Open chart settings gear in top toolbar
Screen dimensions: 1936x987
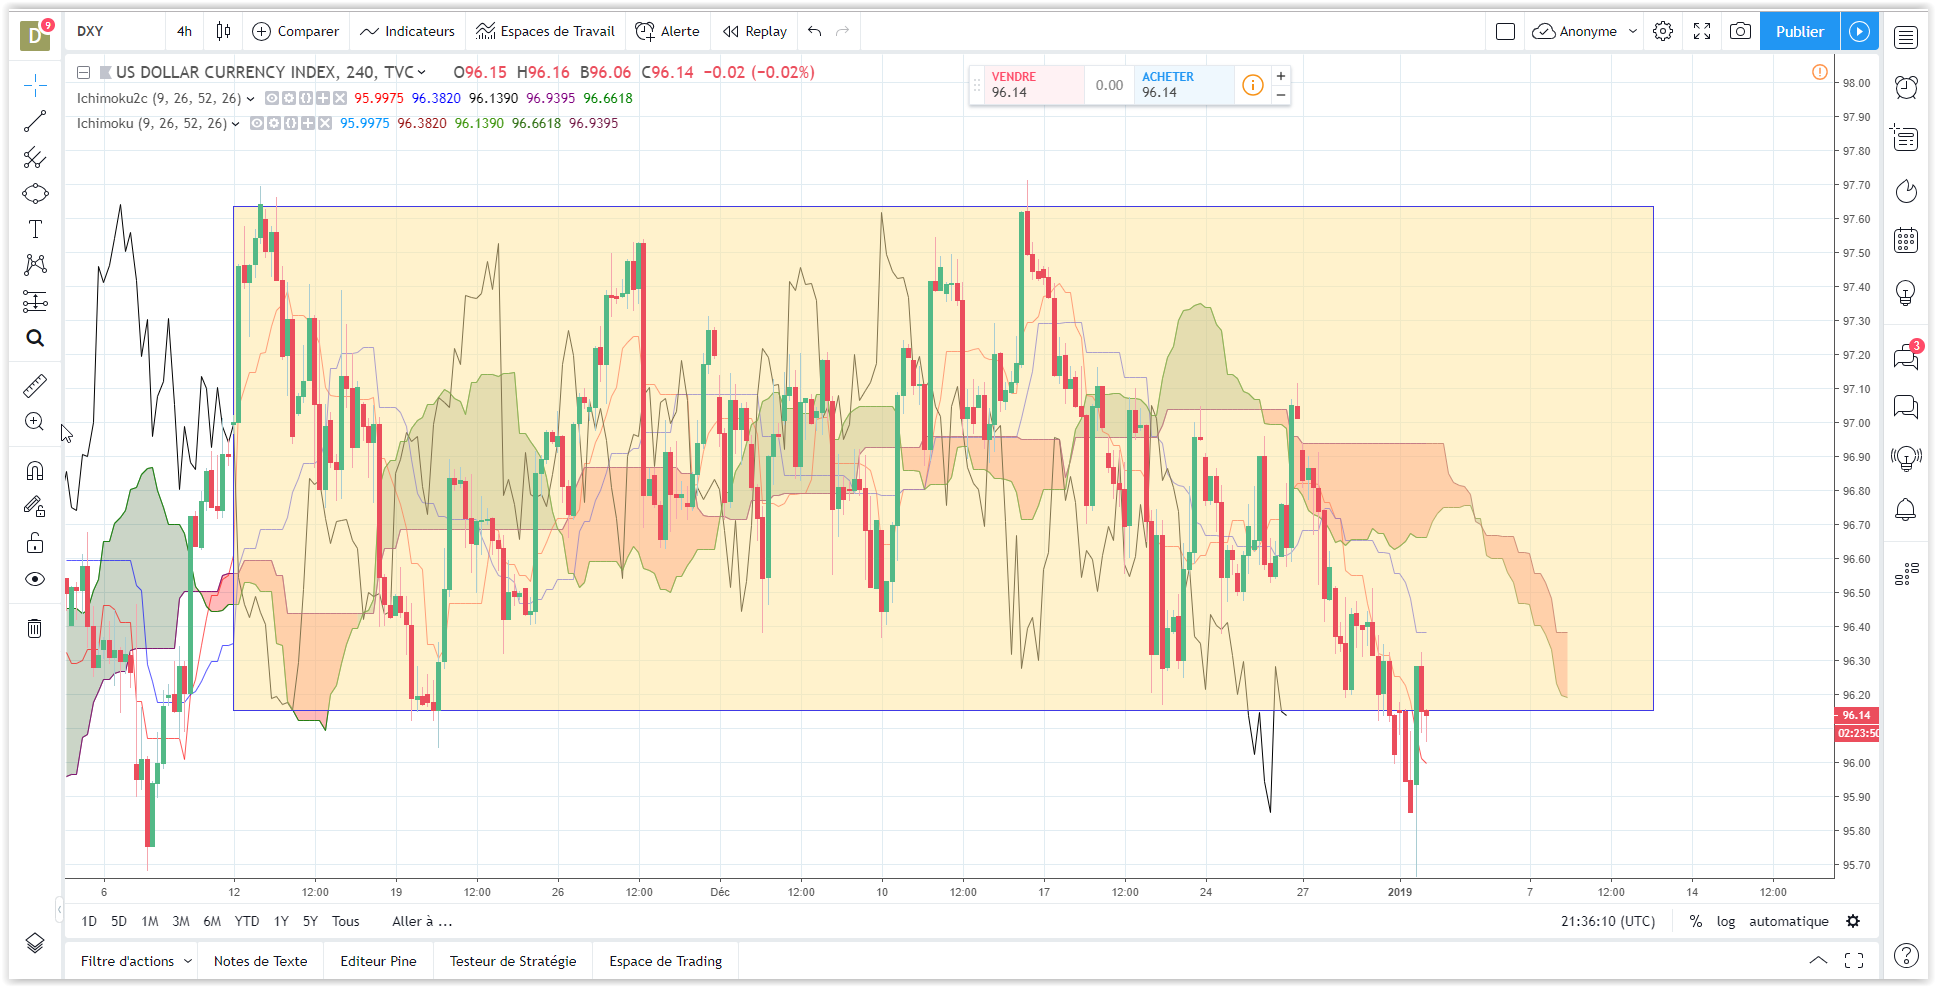coord(1663,31)
